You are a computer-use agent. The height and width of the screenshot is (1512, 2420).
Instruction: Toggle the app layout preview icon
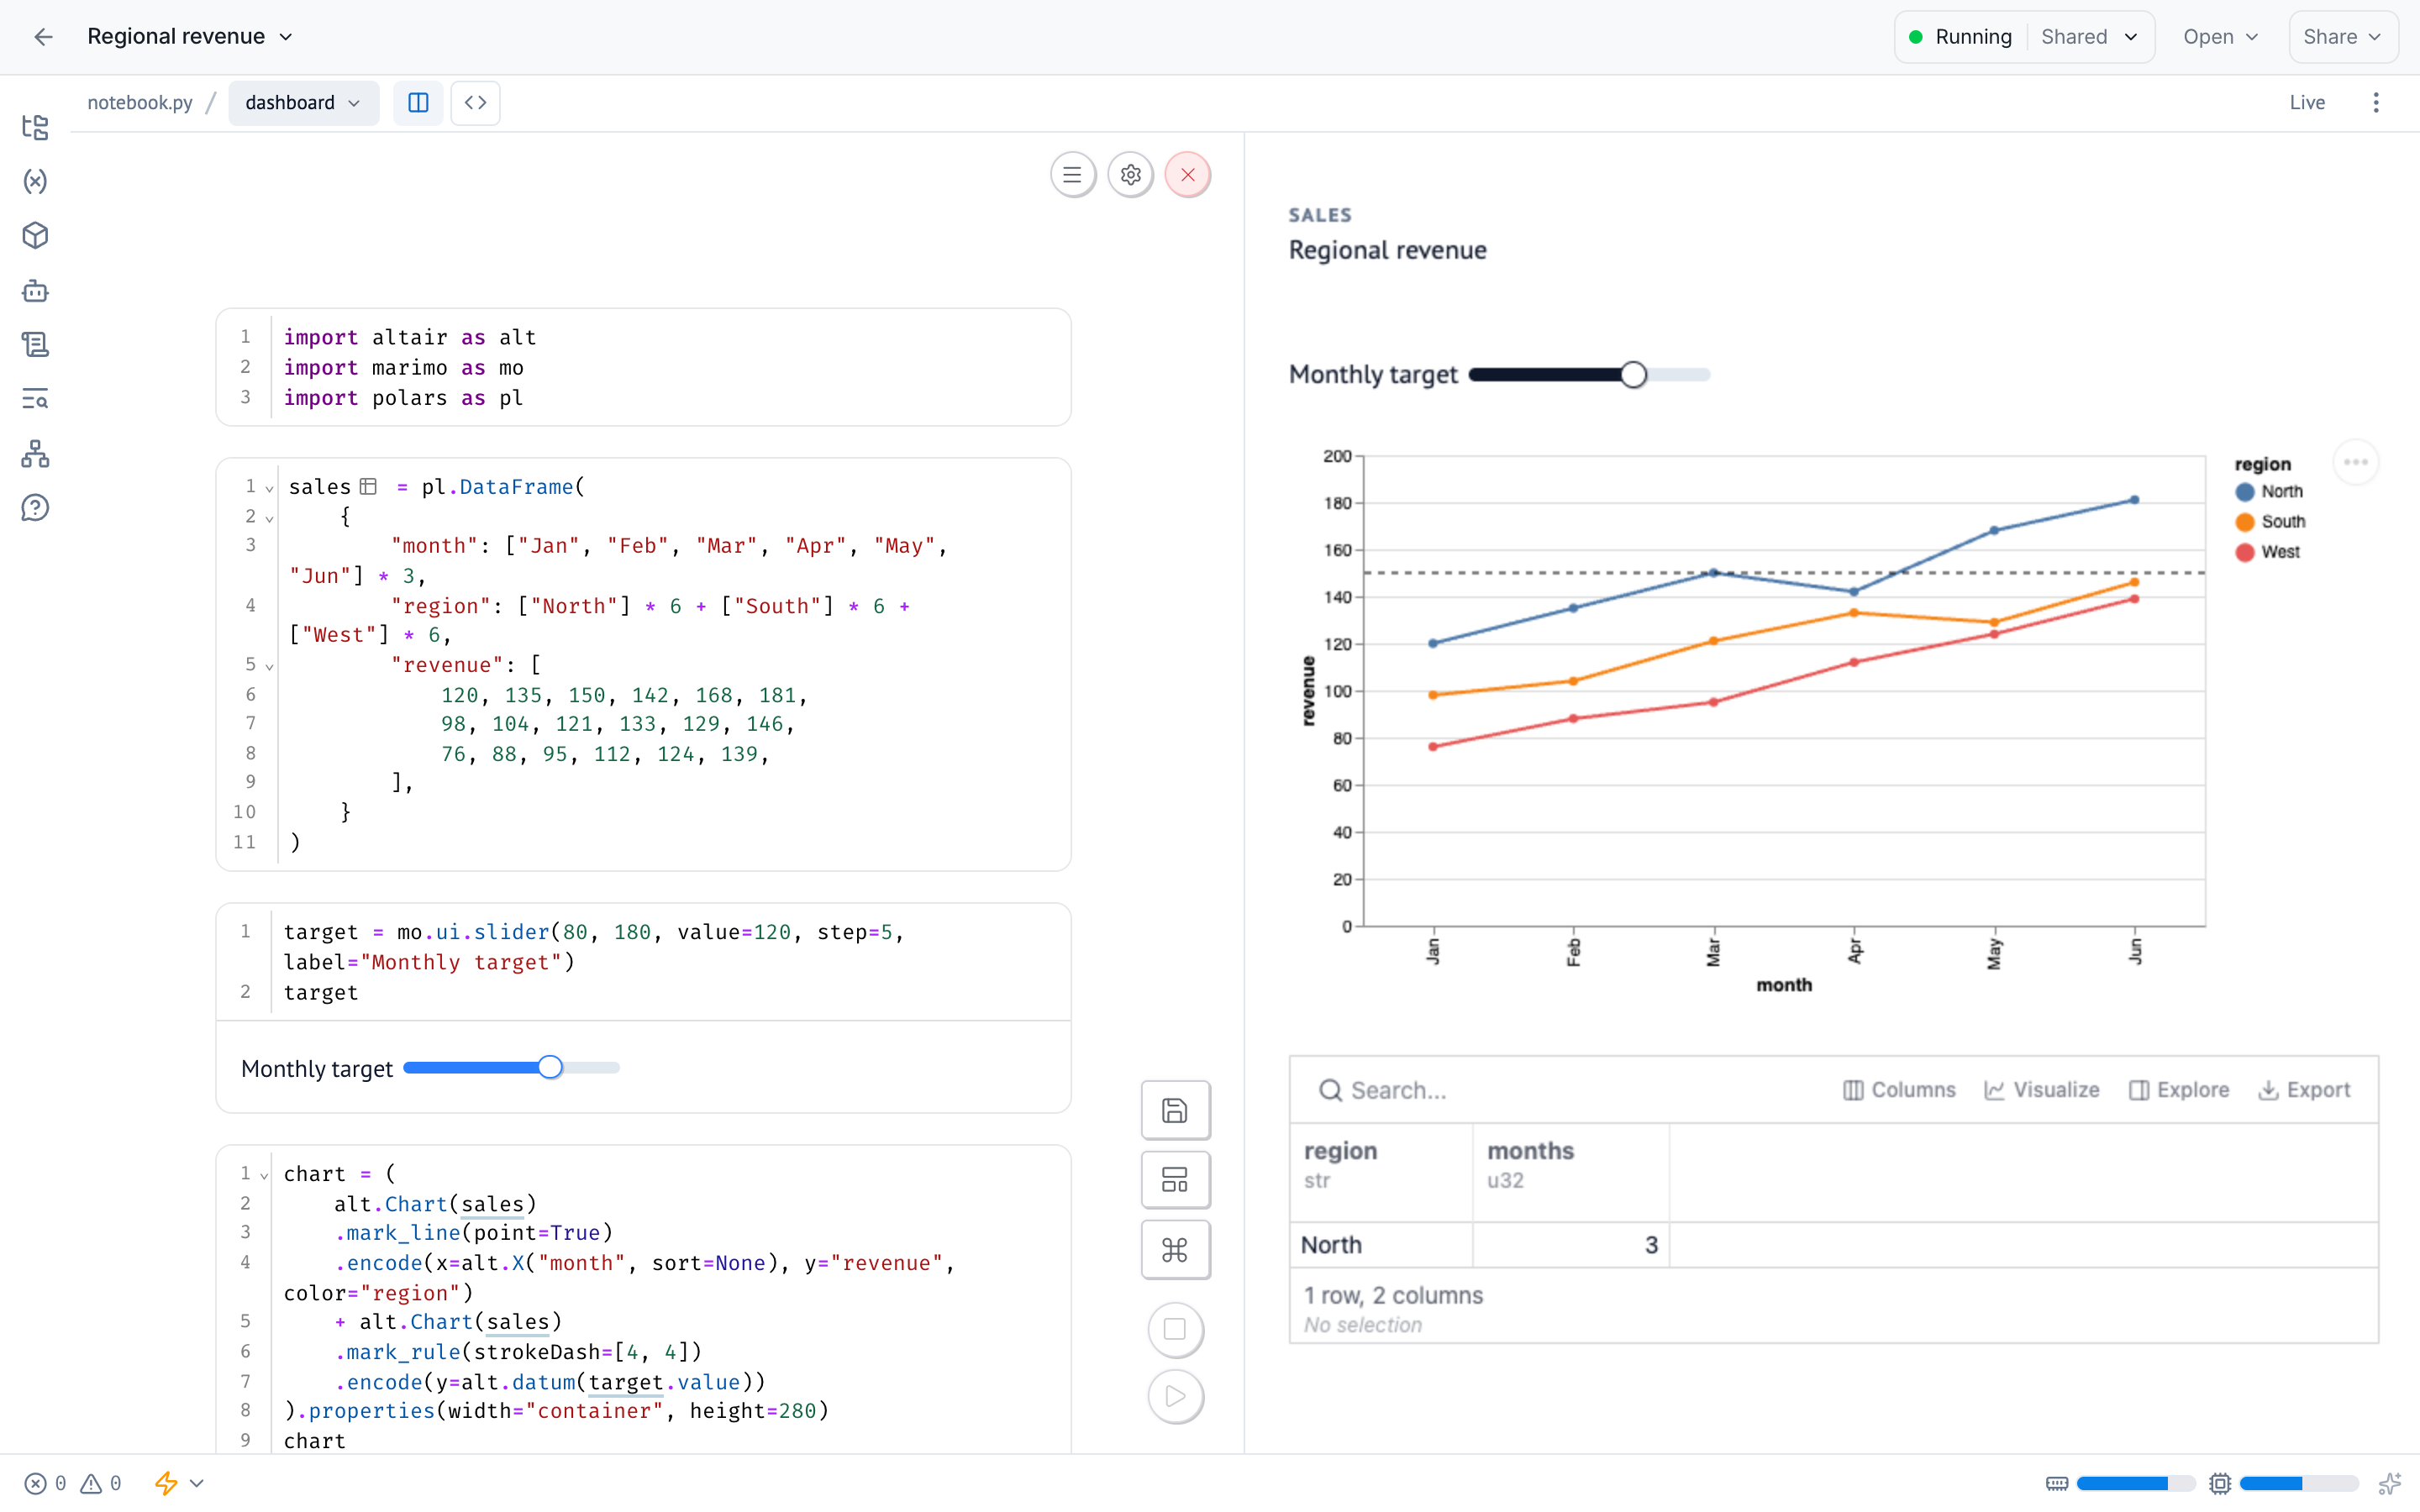pyautogui.click(x=1175, y=1180)
